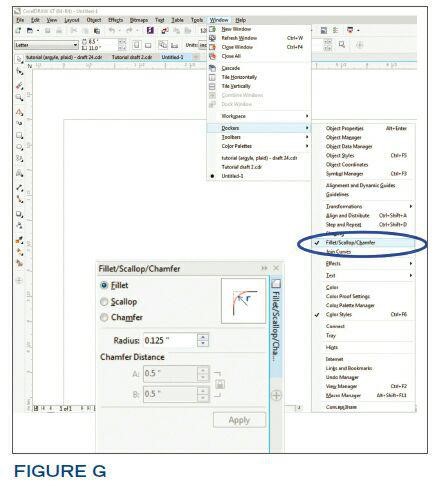Select the Pick tool at toolbox top
This screenshot has height=495, width=436.
pyautogui.click(x=19, y=59)
